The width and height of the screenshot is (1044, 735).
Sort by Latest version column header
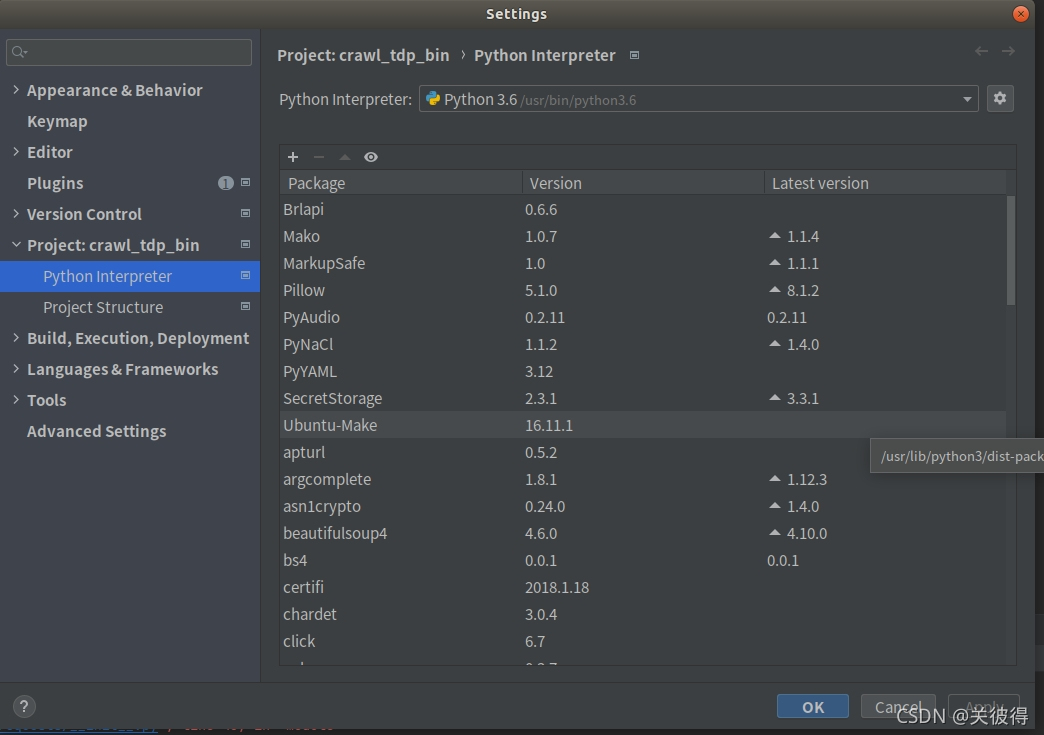point(885,182)
